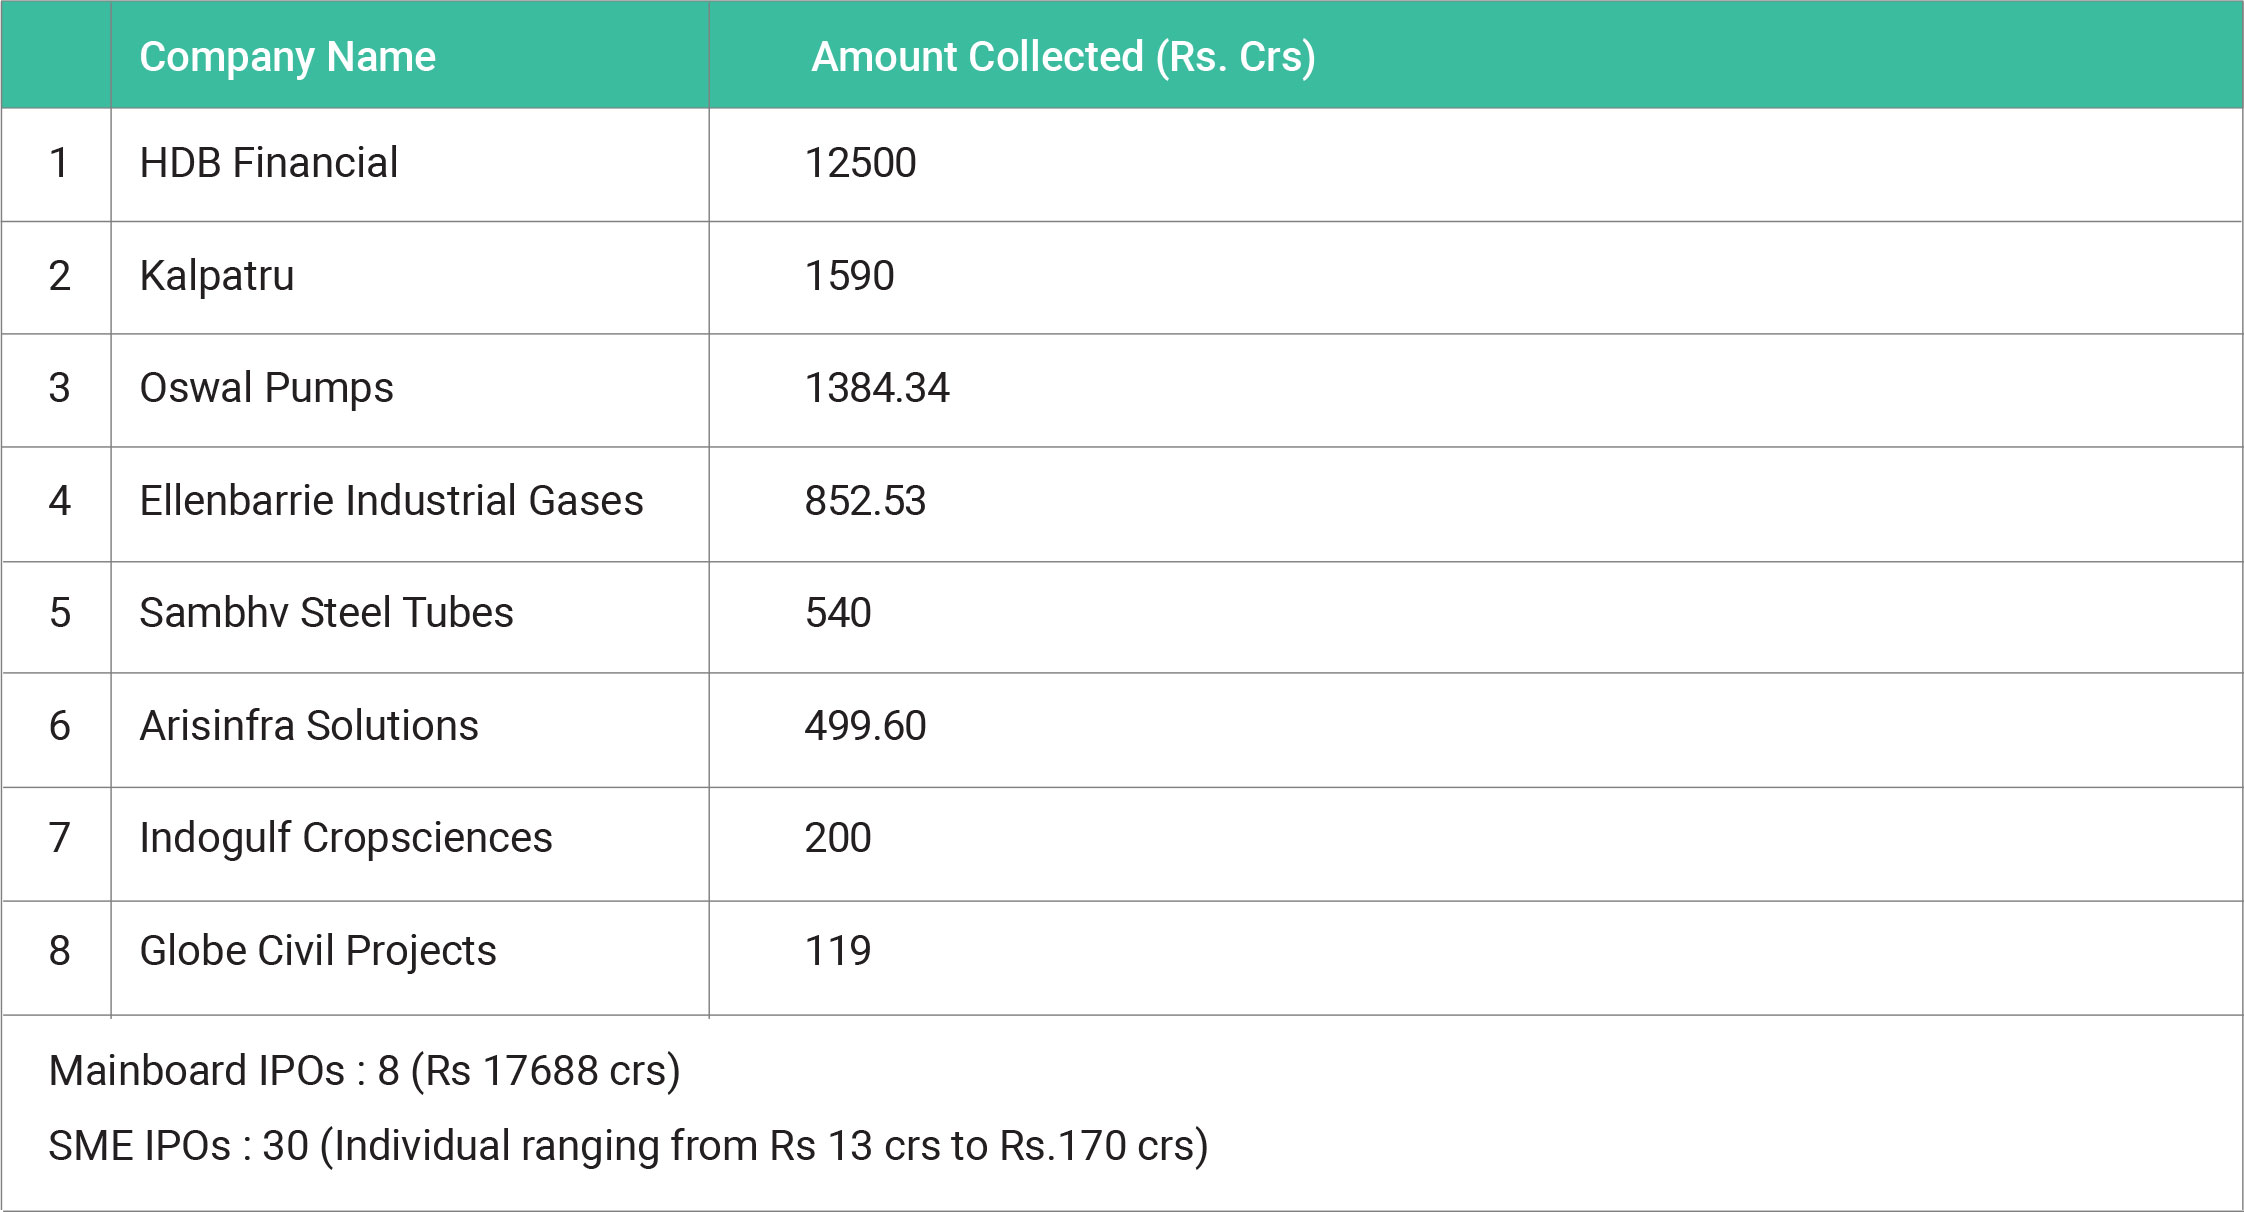Select row number 5 cell
Image resolution: width=2244 pixels, height=1212 pixels.
pyautogui.click(x=60, y=613)
